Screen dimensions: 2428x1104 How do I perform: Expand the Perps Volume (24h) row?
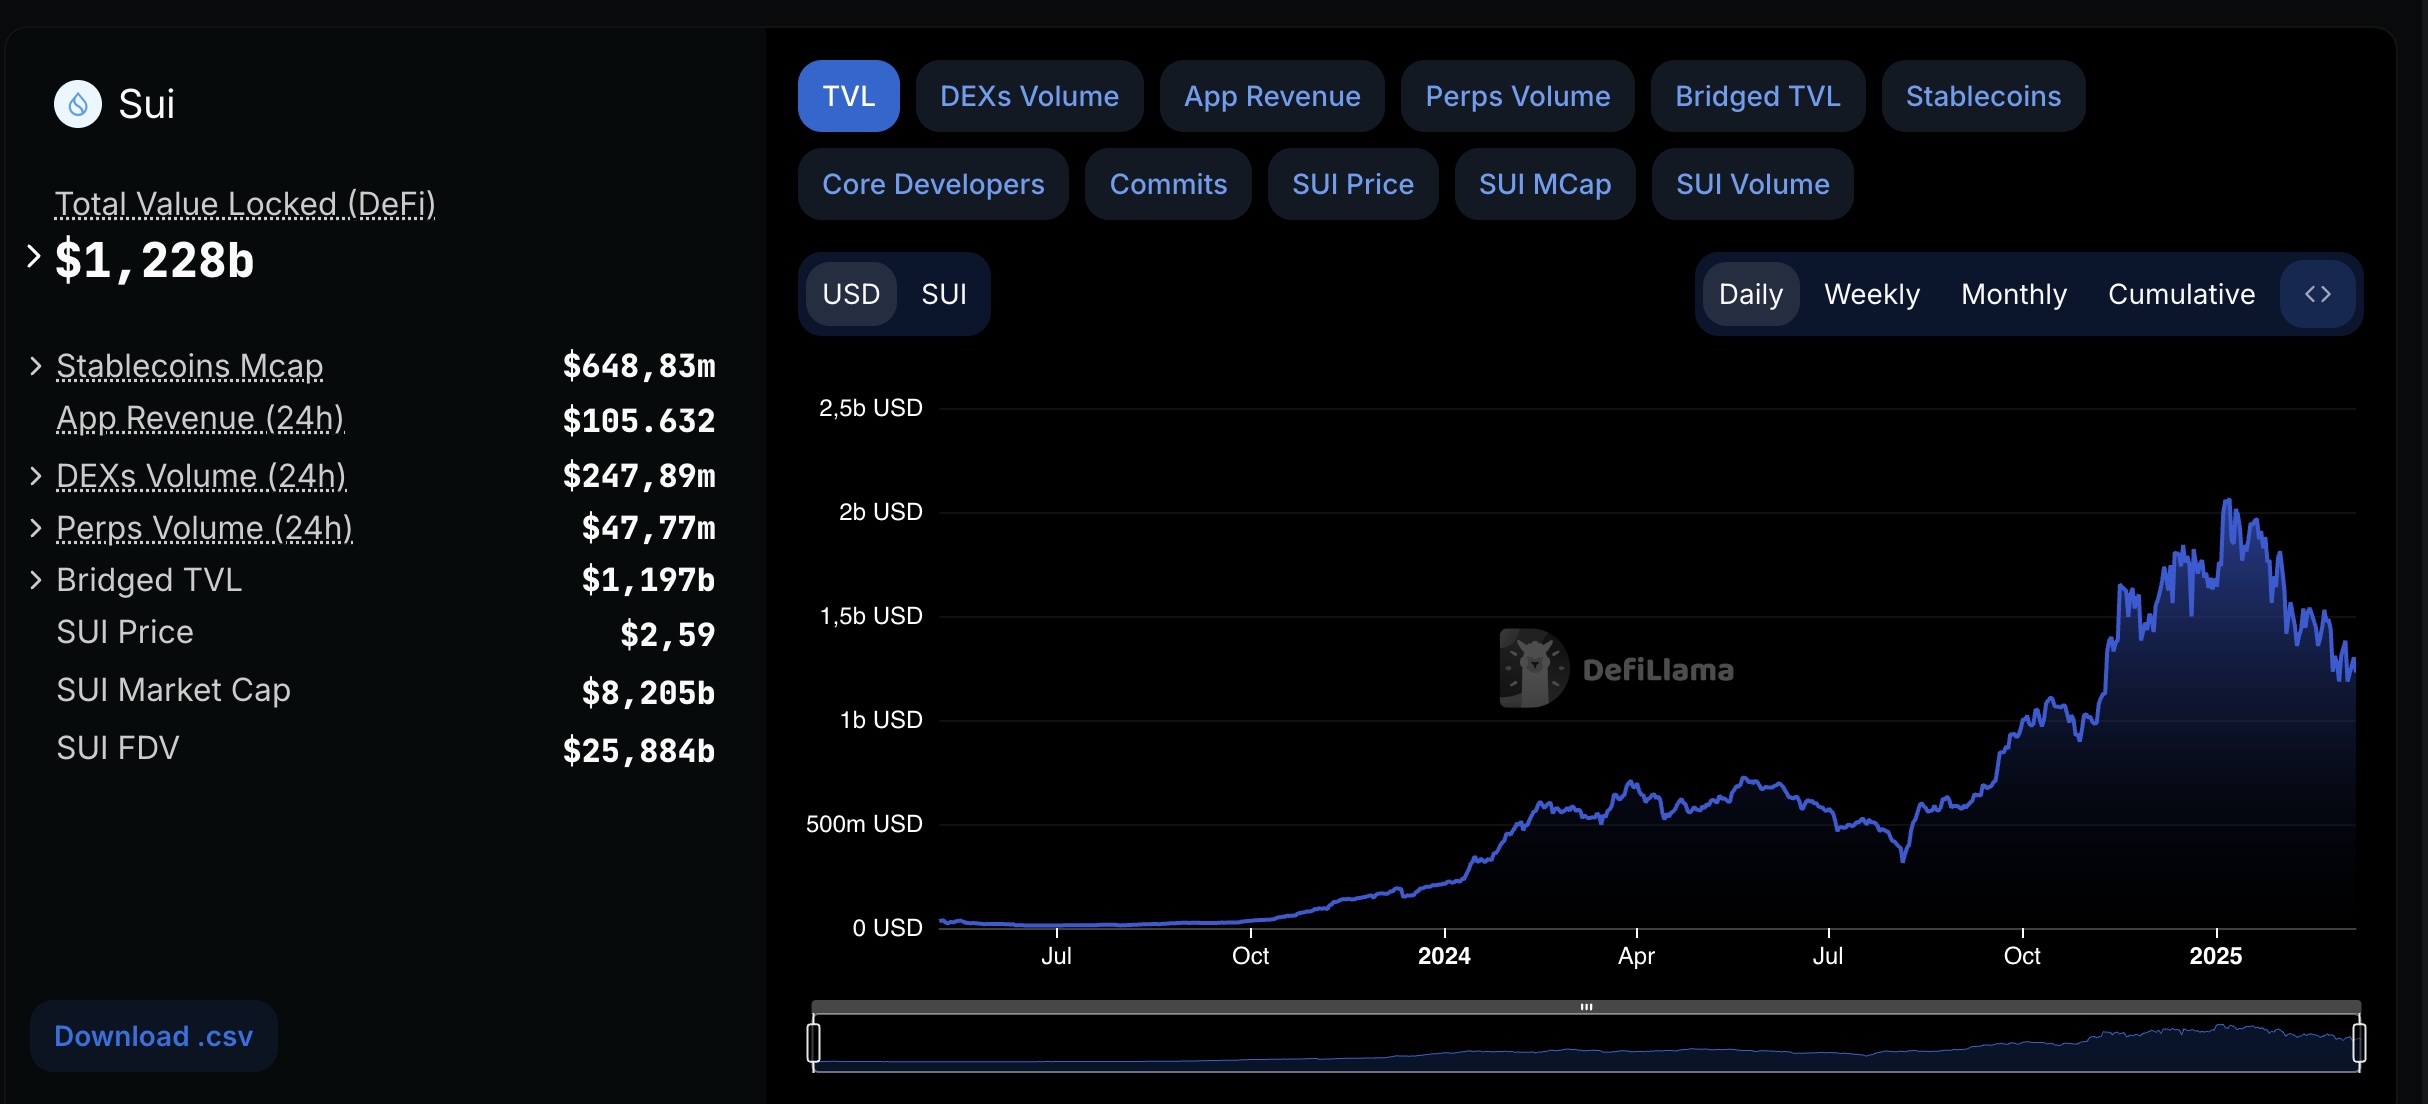coord(35,528)
